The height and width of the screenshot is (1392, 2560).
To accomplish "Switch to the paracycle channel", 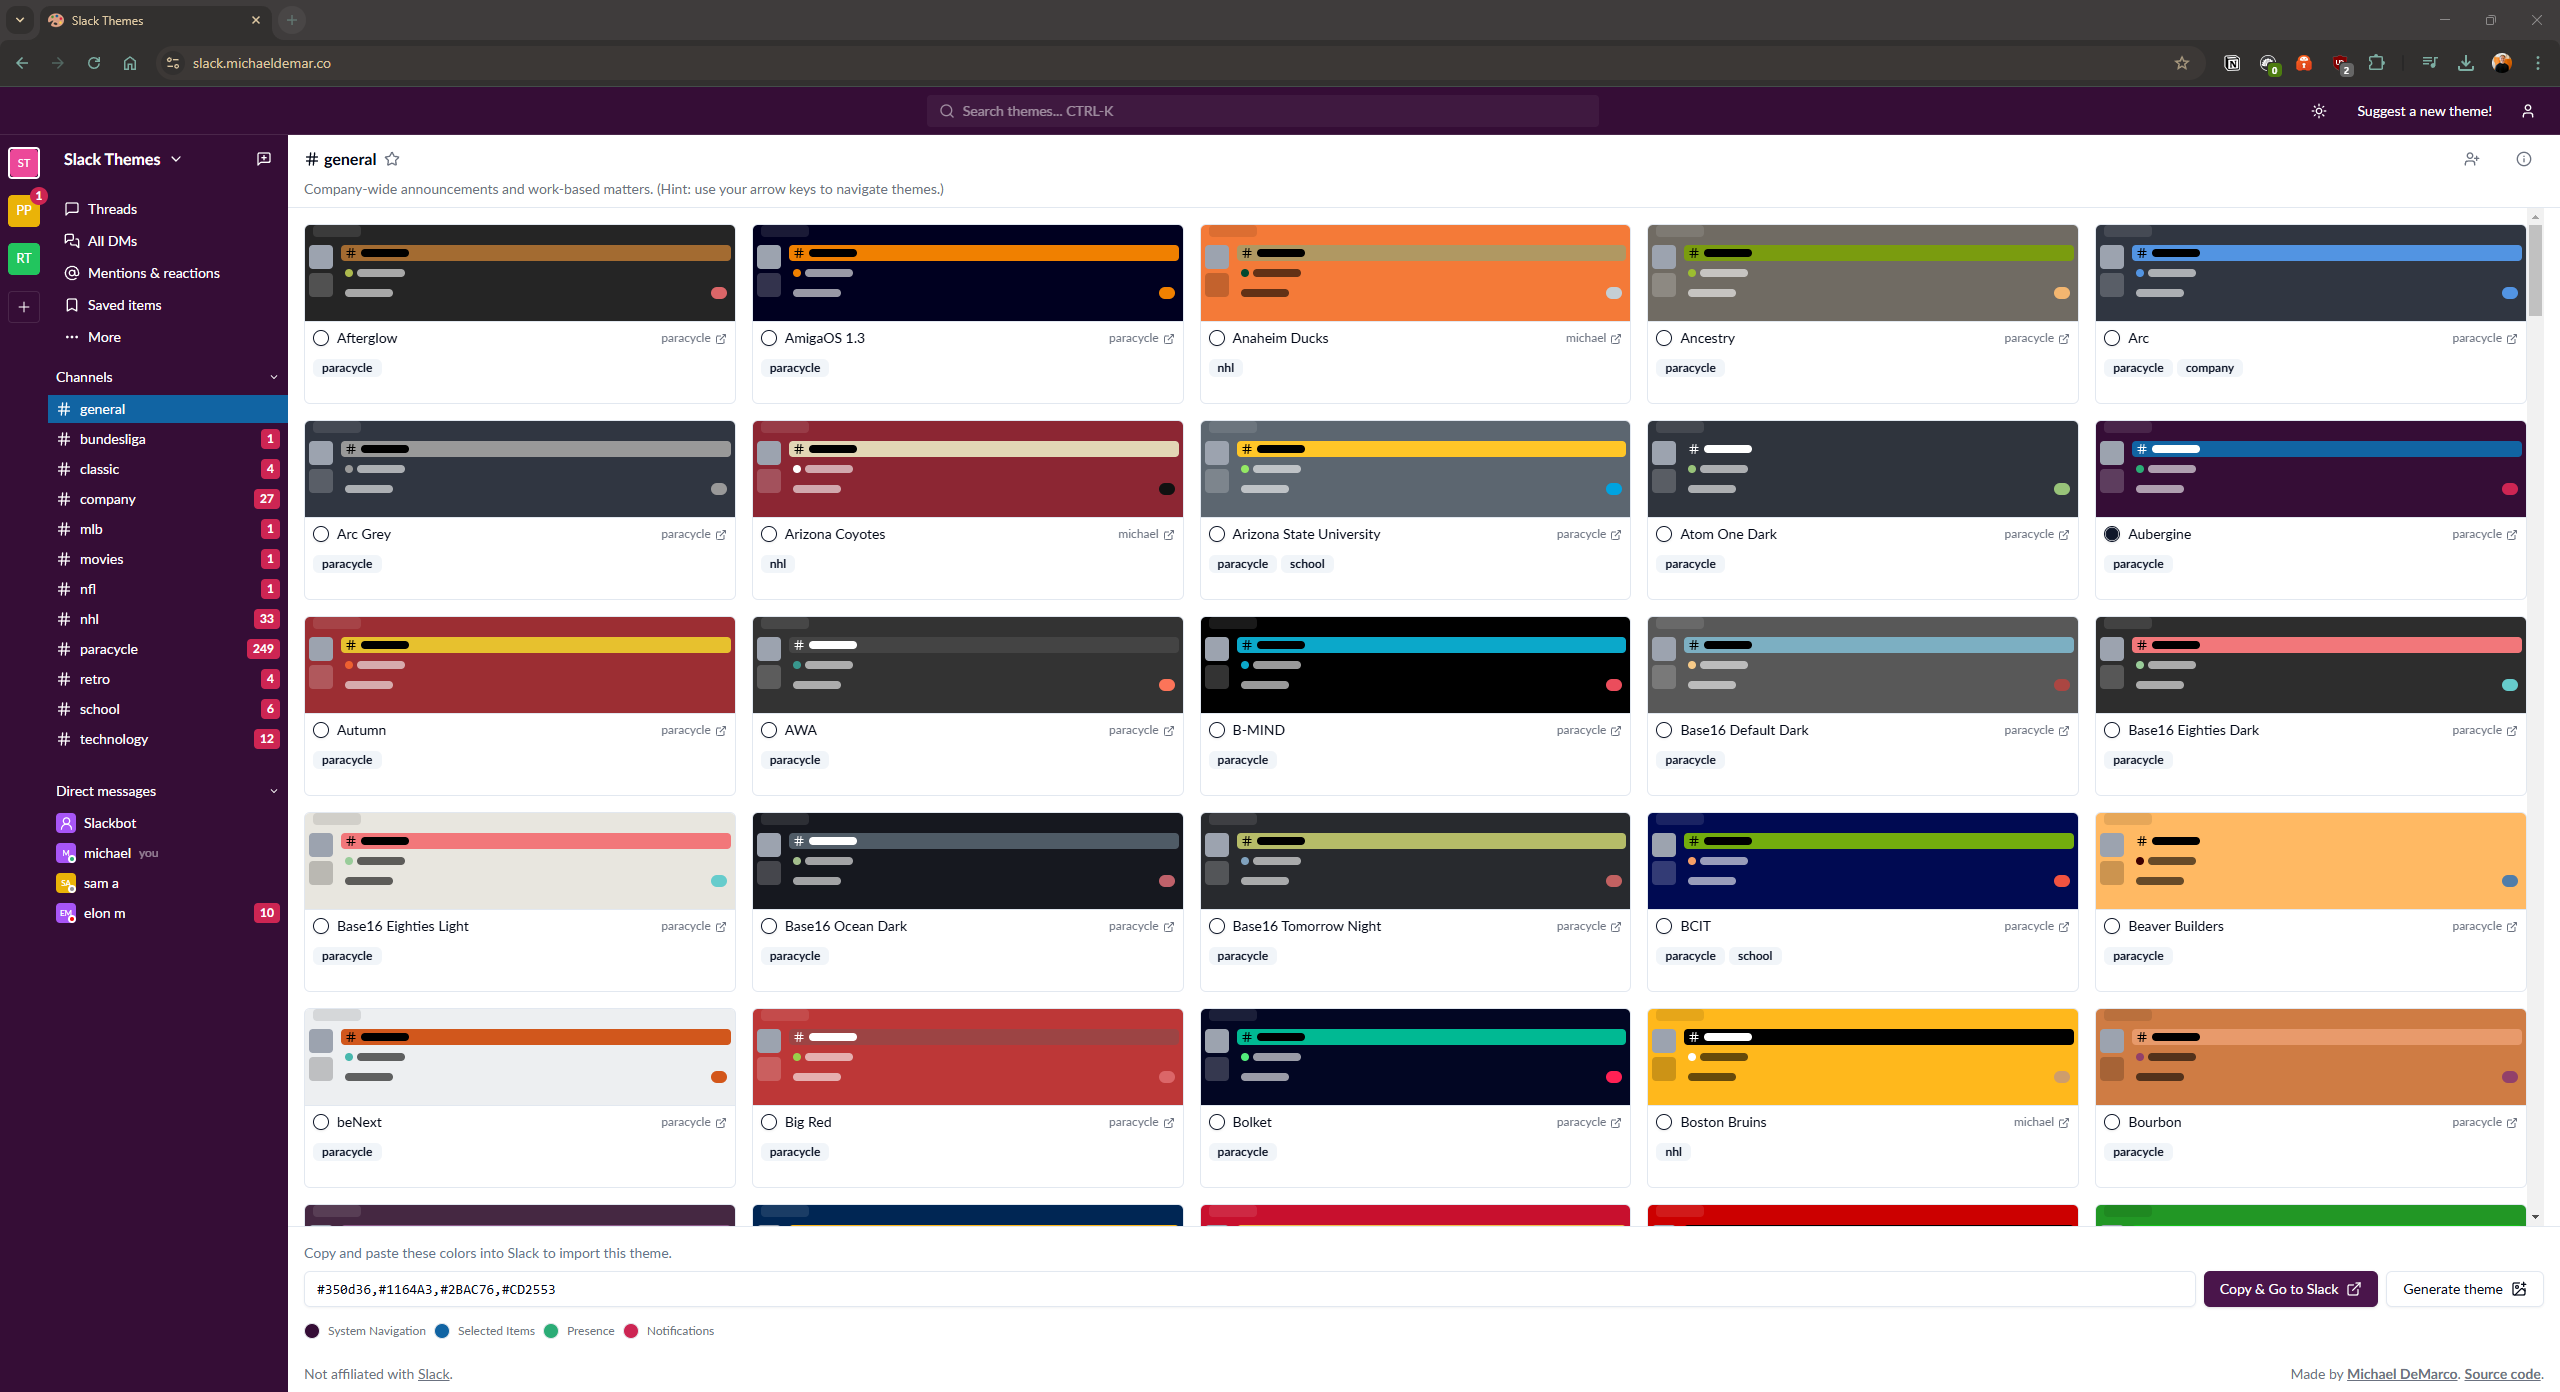I will pos(168,649).
